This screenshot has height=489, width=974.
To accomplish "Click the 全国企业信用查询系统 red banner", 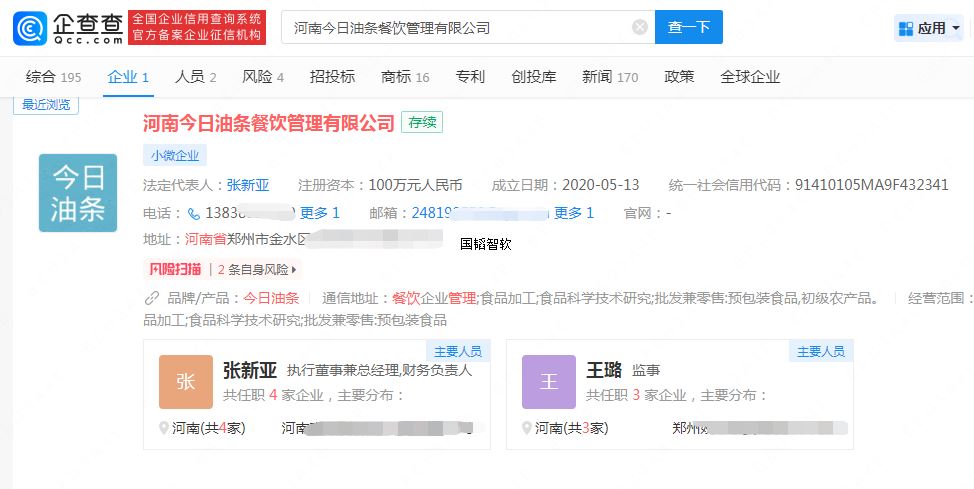I will tap(197, 27).
